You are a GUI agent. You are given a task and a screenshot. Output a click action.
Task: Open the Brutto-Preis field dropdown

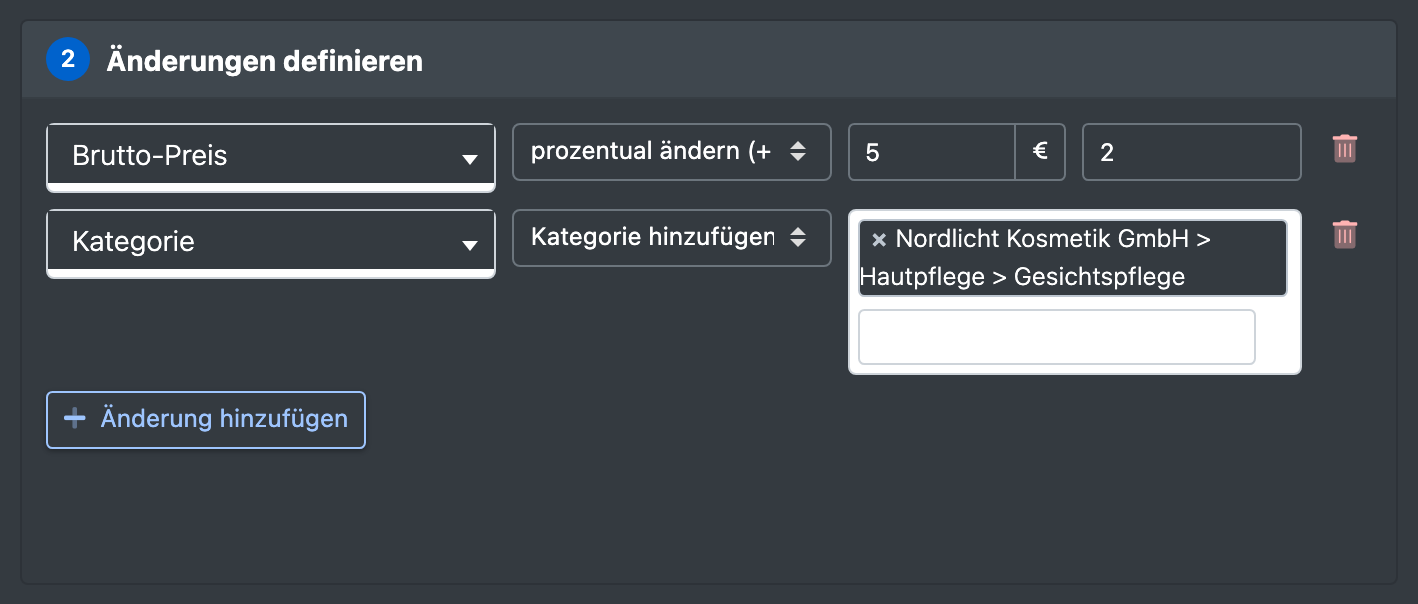coord(271,157)
